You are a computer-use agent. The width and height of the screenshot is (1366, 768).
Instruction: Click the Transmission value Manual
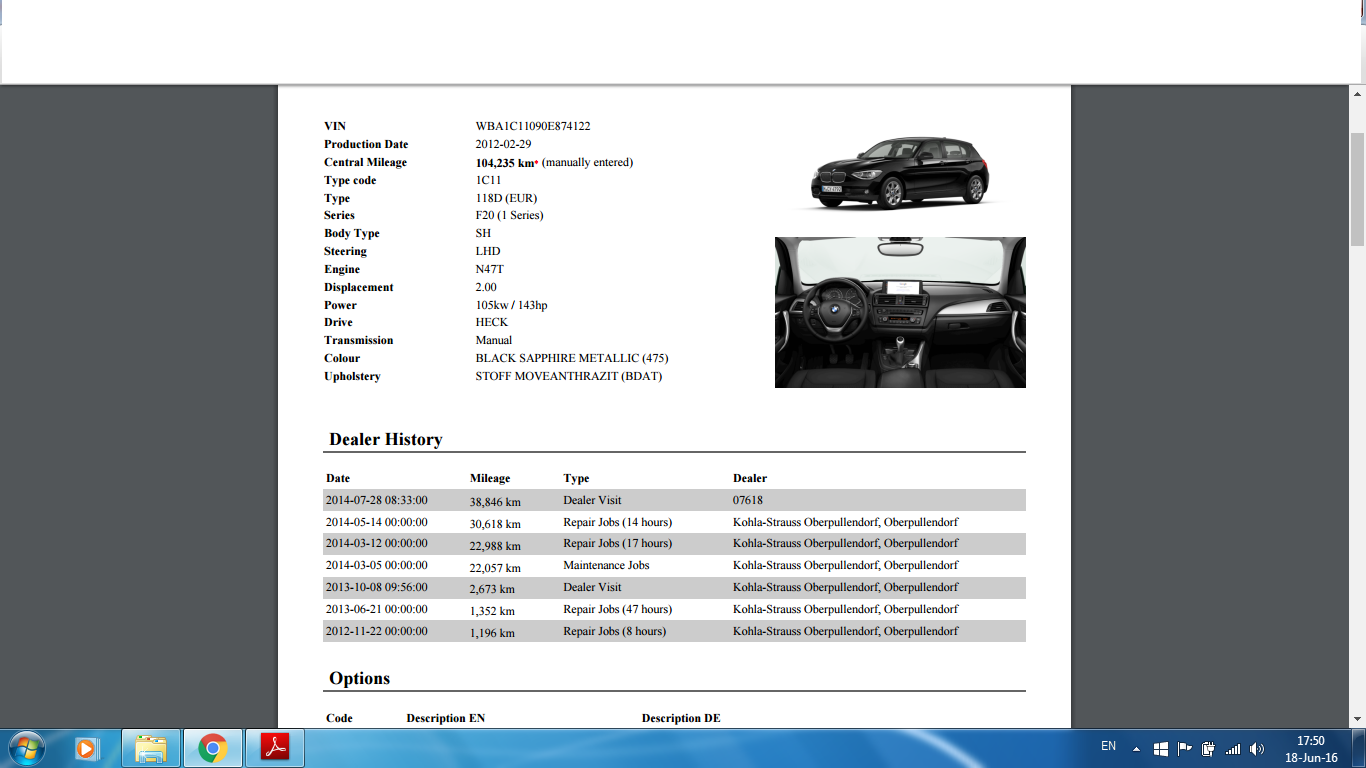pos(494,340)
